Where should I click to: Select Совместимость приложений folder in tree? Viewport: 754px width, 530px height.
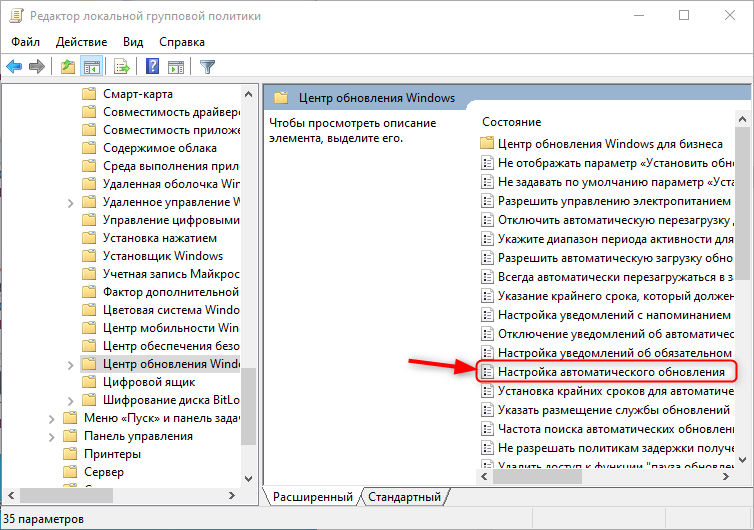pyautogui.click(x=161, y=130)
